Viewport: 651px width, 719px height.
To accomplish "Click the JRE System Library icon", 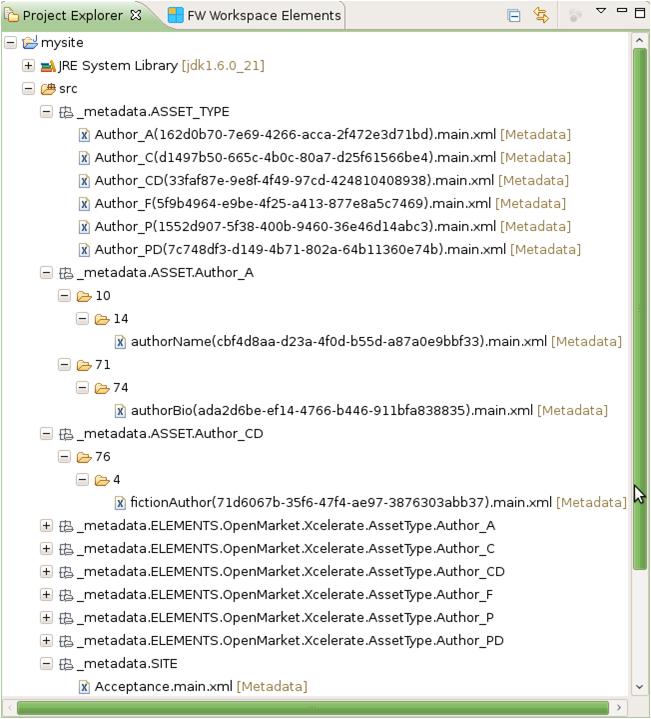I will point(48,66).
